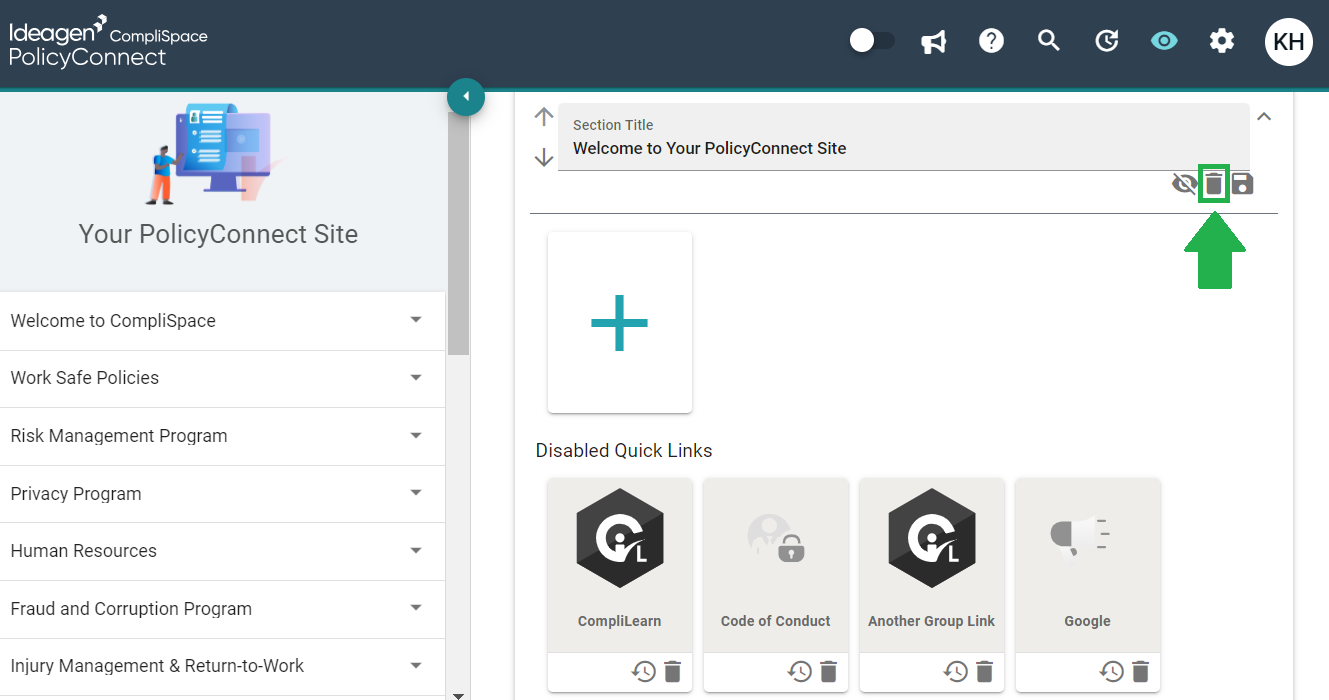Move the section down with the down arrow
Image resolution: width=1329 pixels, height=700 pixels.
[x=544, y=157]
